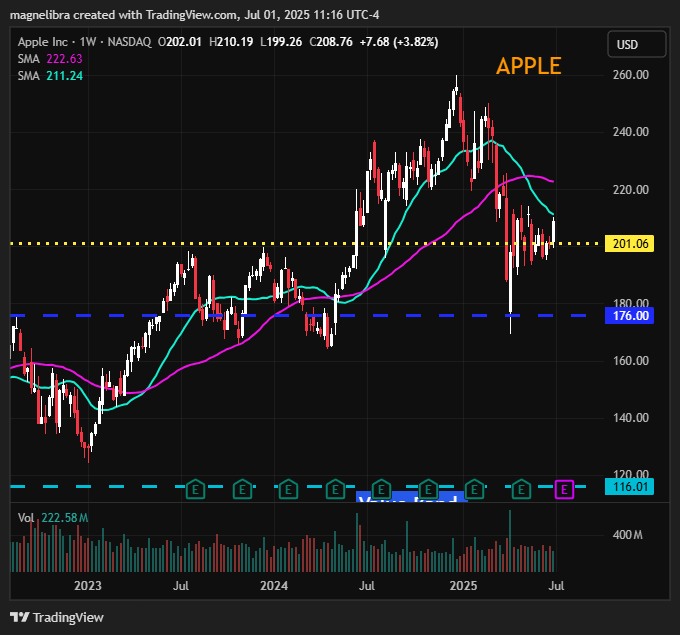The width and height of the screenshot is (680, 635).
Task: Click the 2024 label on the time axis
Action: pyautogui.click(x=274, y=586)
